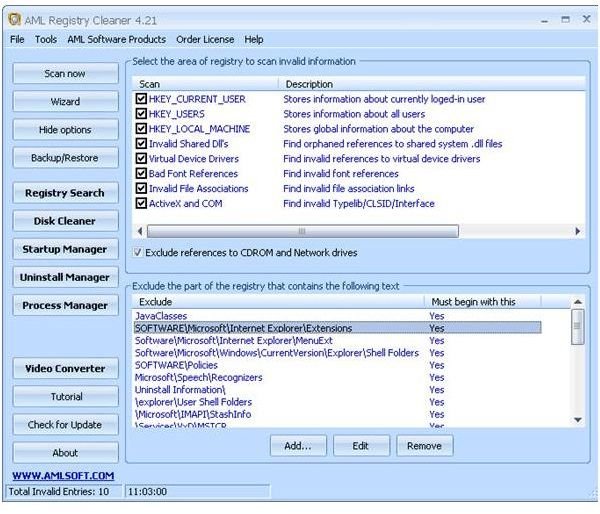Uncheck the ActiveX and COM checkbox
This screenshot has width=600, height=514.
(x=141, y=203)
